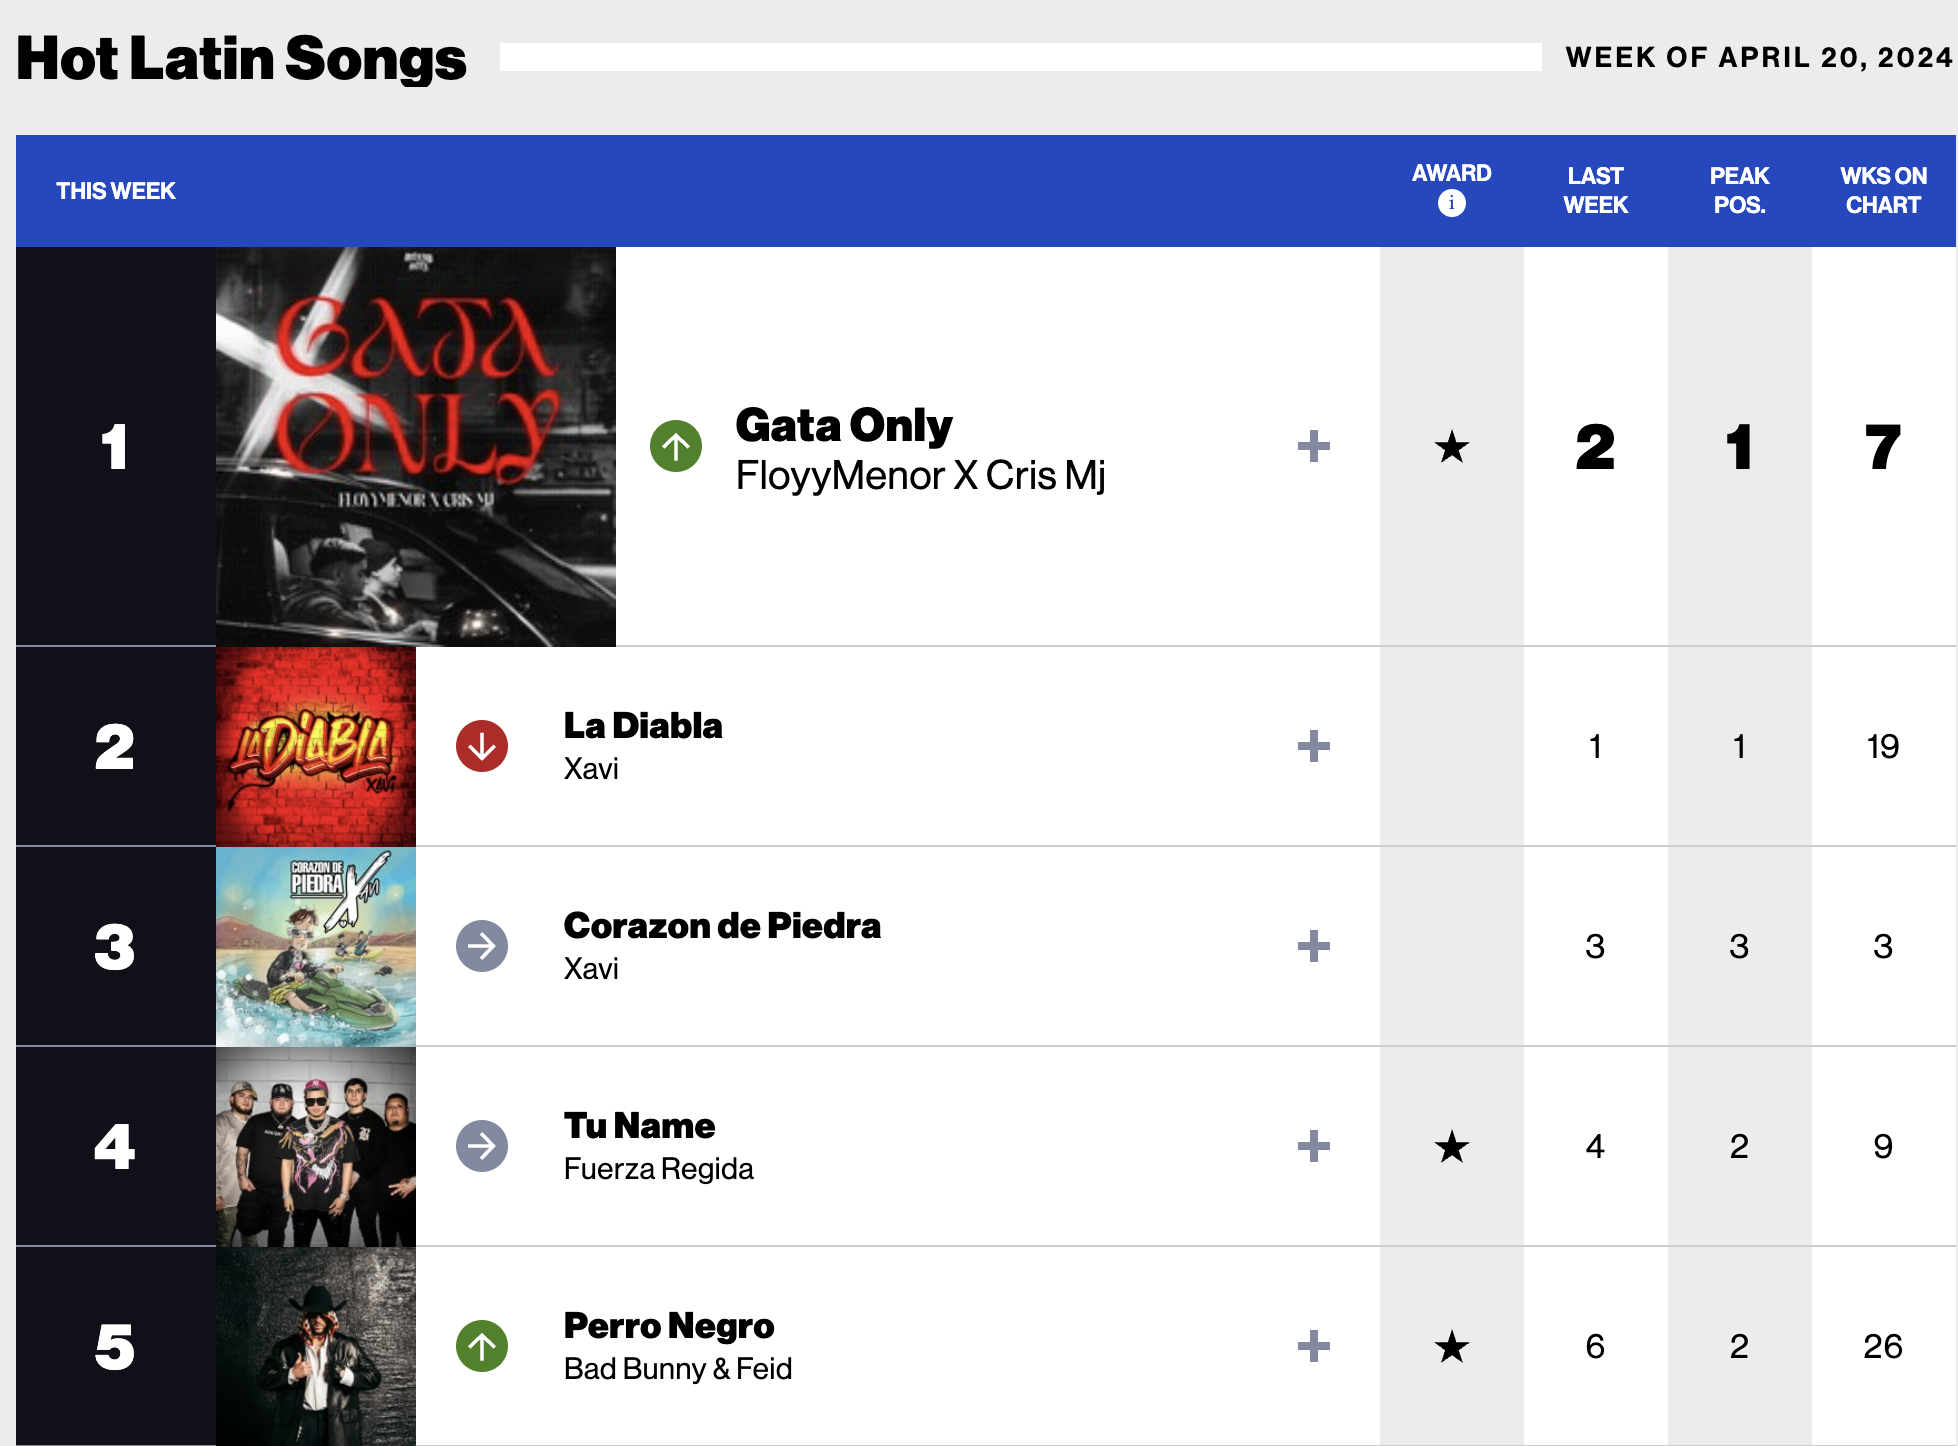Open the La Diabla cover artwork
This screenshot has height=1446, width=1958.
coord(316,746)
